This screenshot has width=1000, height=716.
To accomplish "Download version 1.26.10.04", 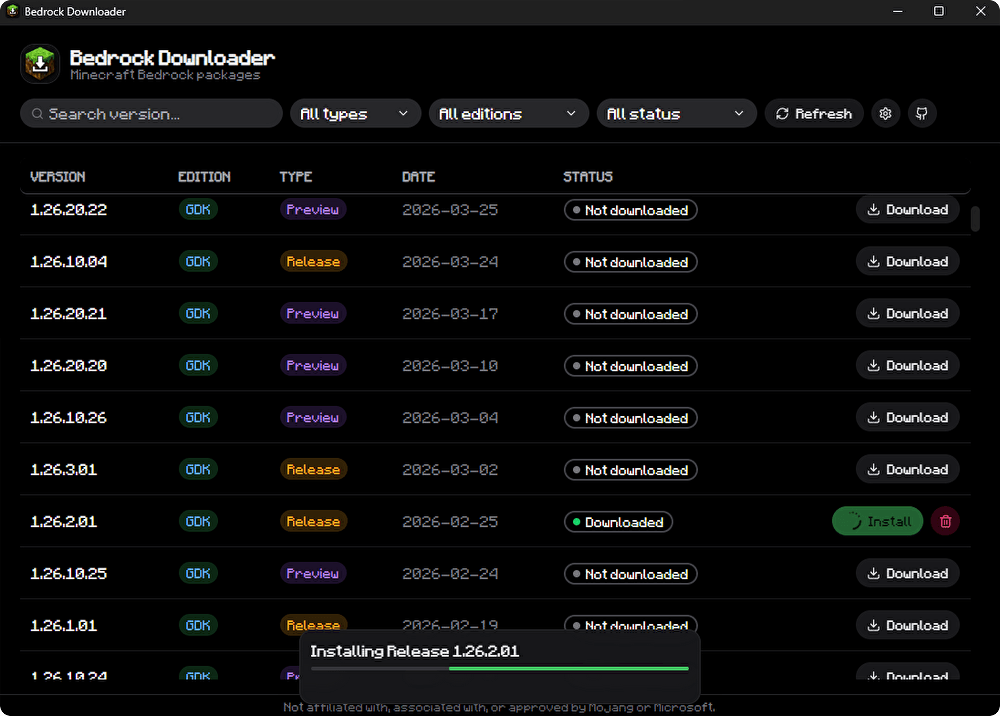I will point(908,261).
